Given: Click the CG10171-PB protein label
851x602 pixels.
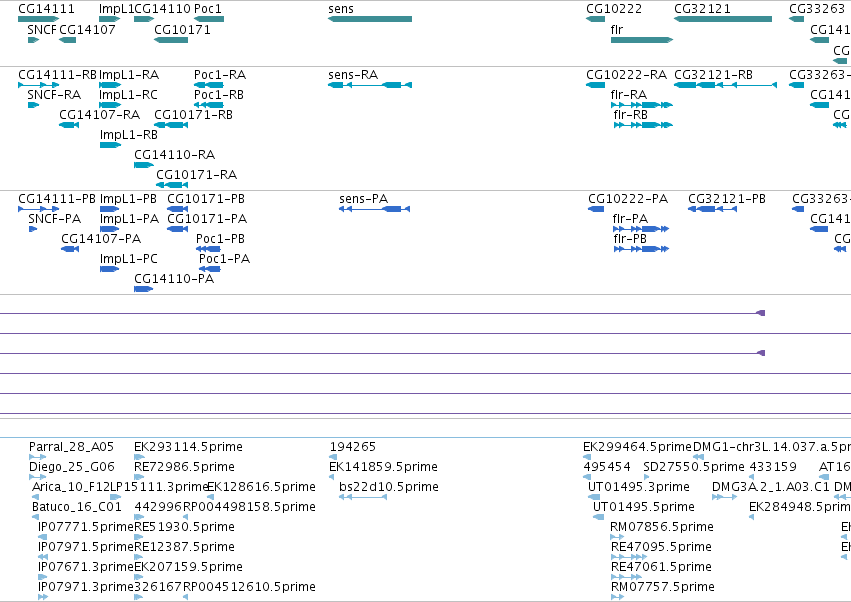Looking at the screenshot, I should 206,199.
